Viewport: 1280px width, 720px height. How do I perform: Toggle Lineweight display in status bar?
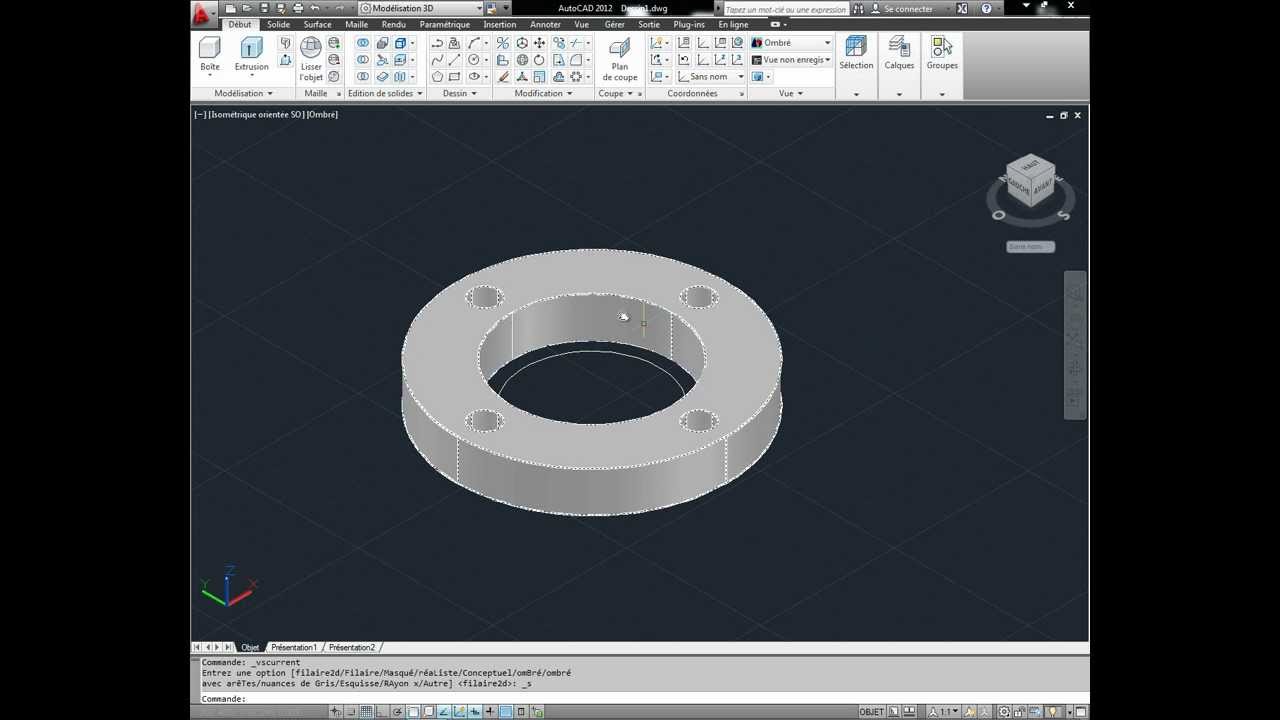click(x=490, y=712)
